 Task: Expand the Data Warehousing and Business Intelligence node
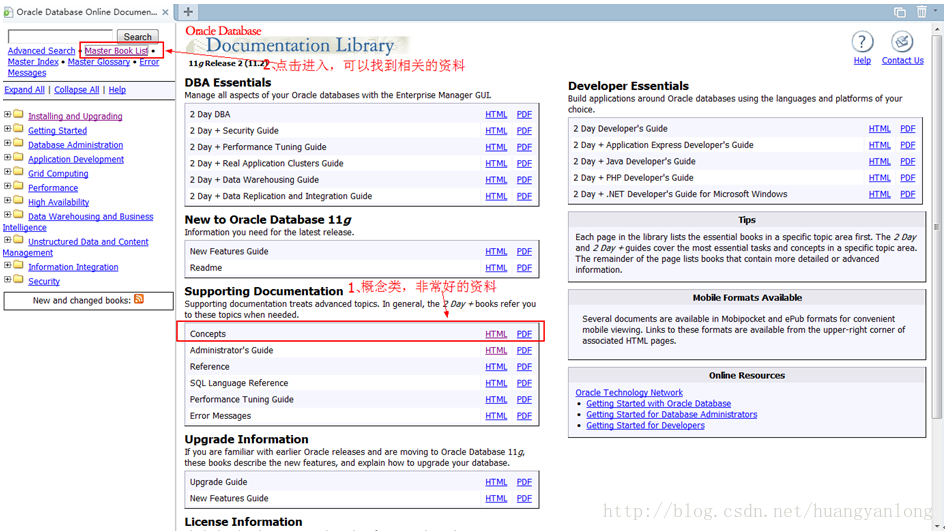(x=7, y=215)
